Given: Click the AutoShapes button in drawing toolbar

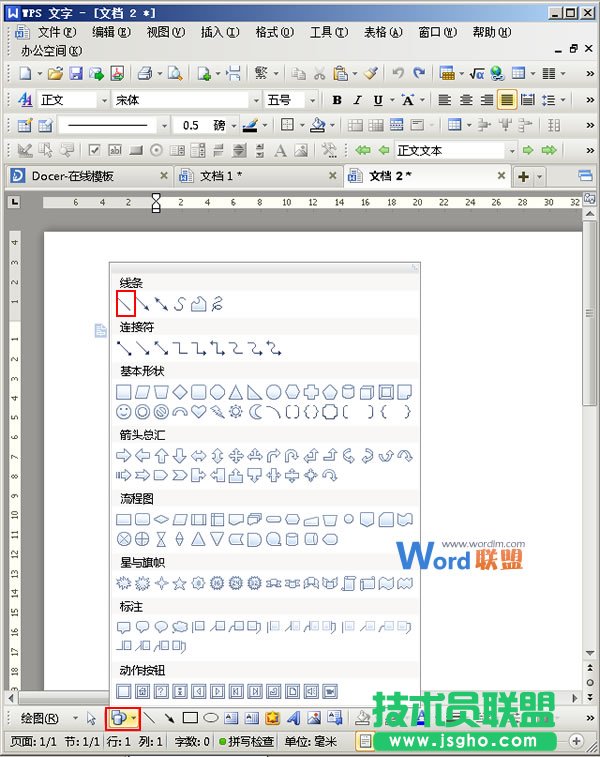Looking at the screenshot, I should pos(120,718).
